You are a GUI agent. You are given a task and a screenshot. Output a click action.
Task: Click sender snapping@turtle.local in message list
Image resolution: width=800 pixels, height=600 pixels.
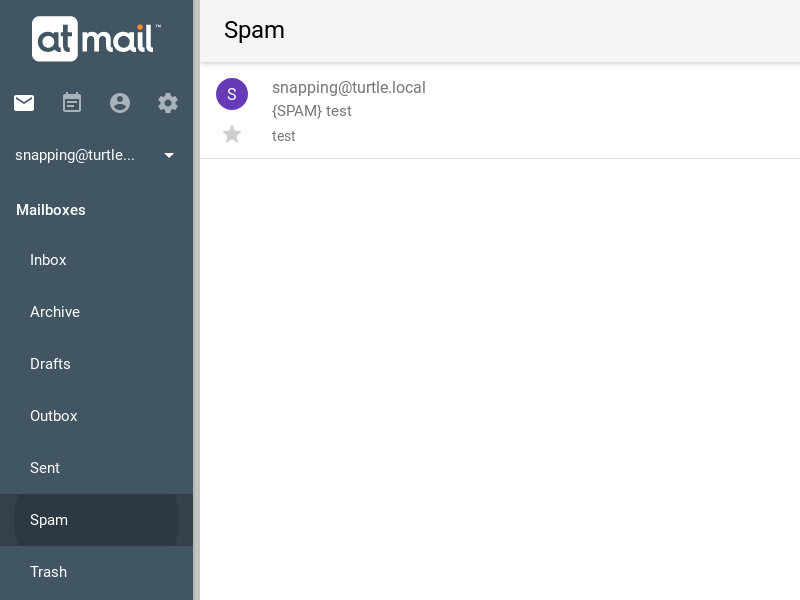point(348,87)
